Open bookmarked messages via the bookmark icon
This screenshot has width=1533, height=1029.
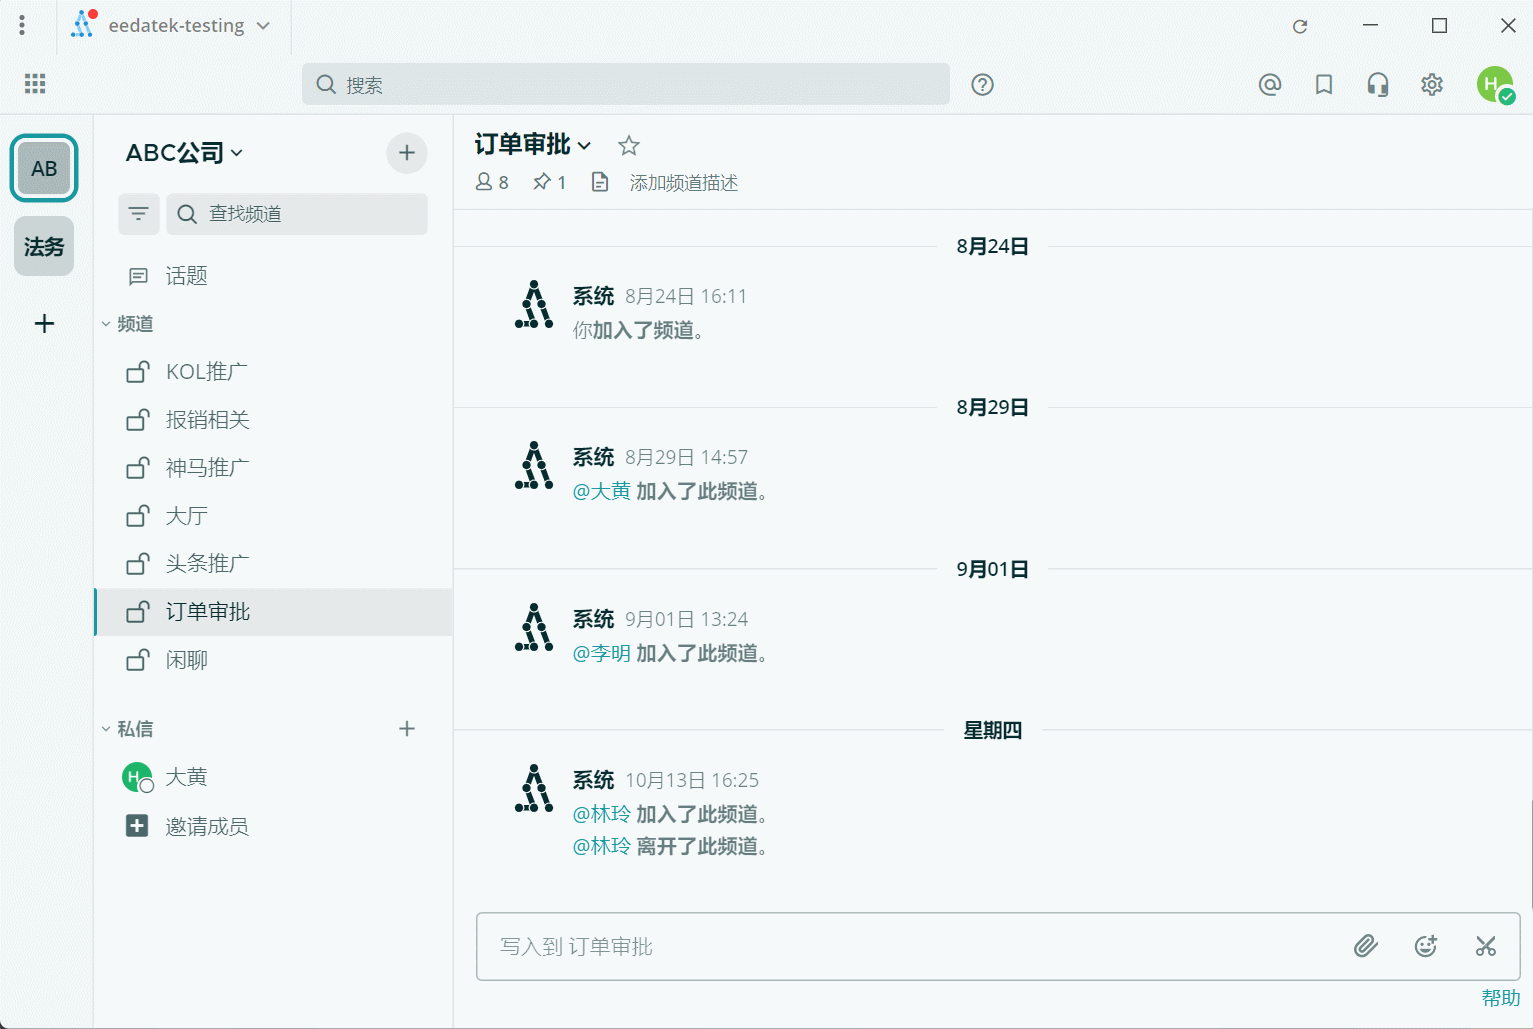tap(1323, 84)
